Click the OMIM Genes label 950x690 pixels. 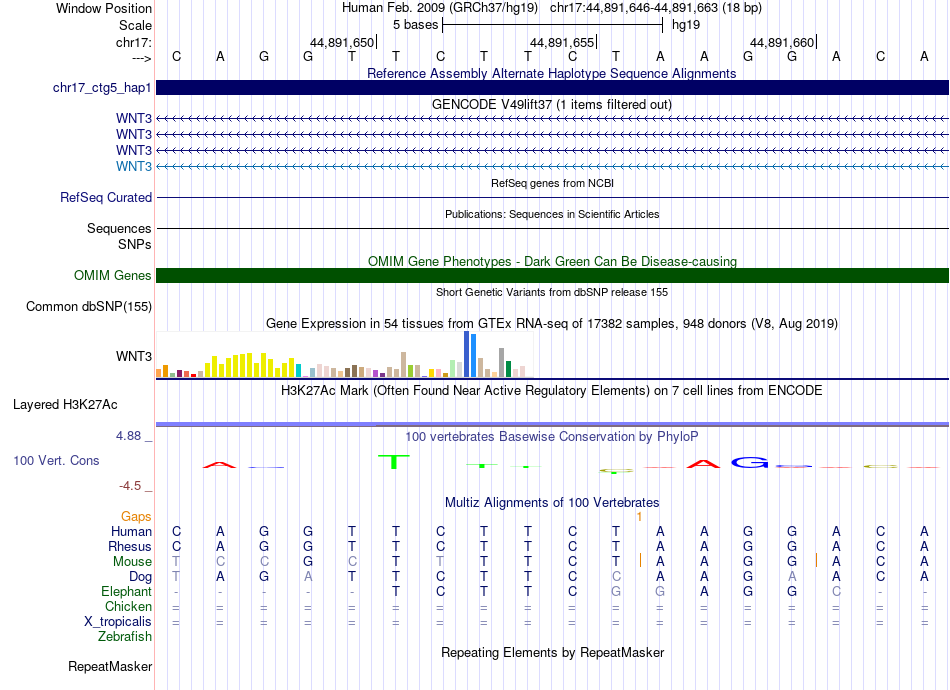point(113,276)
